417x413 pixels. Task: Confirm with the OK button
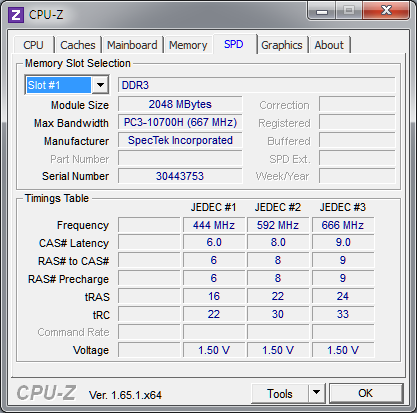click(x=366, y=393)
